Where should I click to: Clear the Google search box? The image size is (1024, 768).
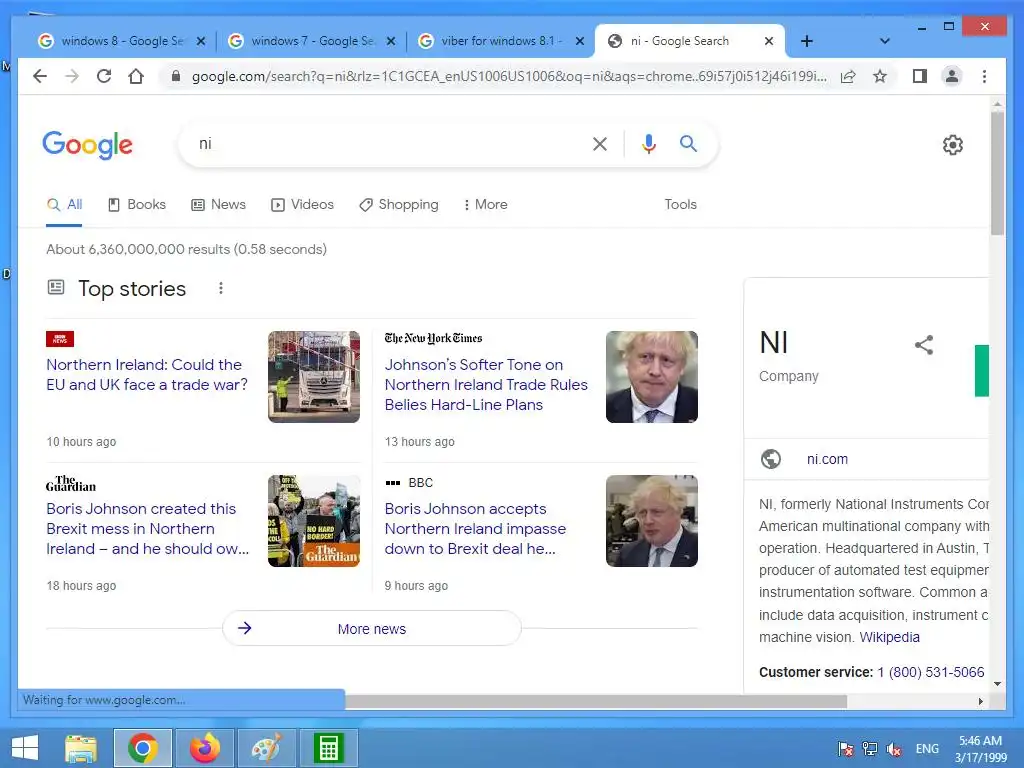click(600, 144)
